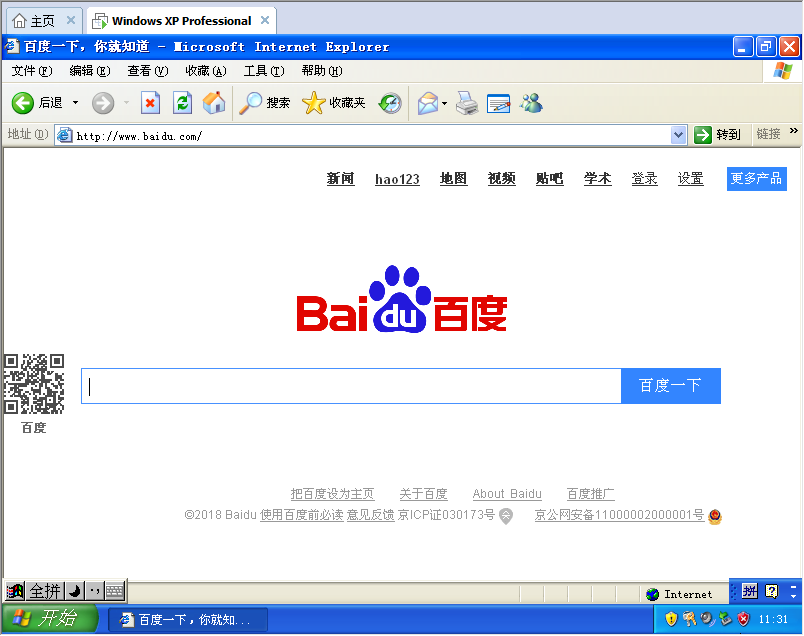Click the yellow security shield tray icon
The width and height of the screenshot is (804, 636).
click(671, 619)
